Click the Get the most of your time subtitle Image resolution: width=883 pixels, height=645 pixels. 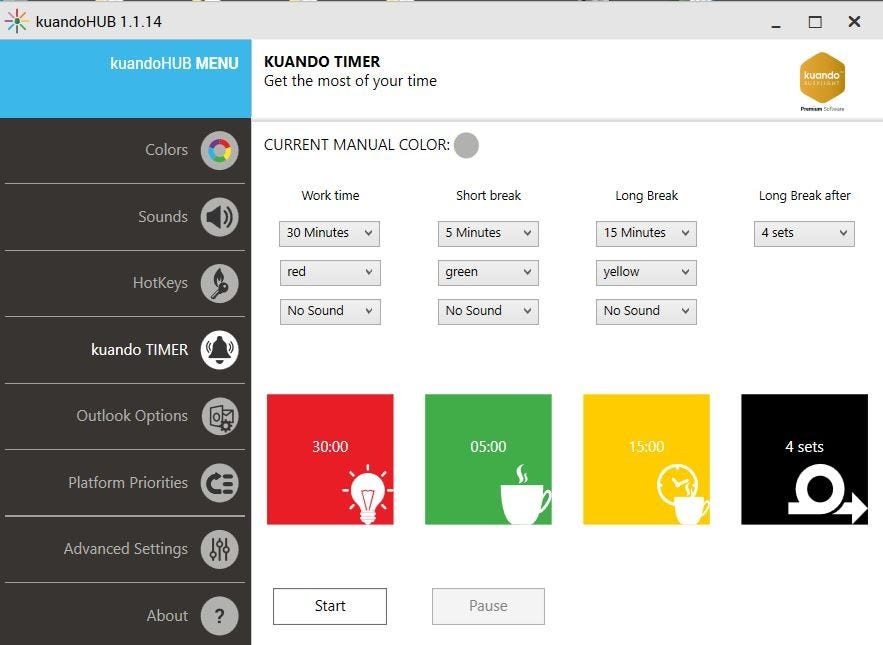click(350, 81)
